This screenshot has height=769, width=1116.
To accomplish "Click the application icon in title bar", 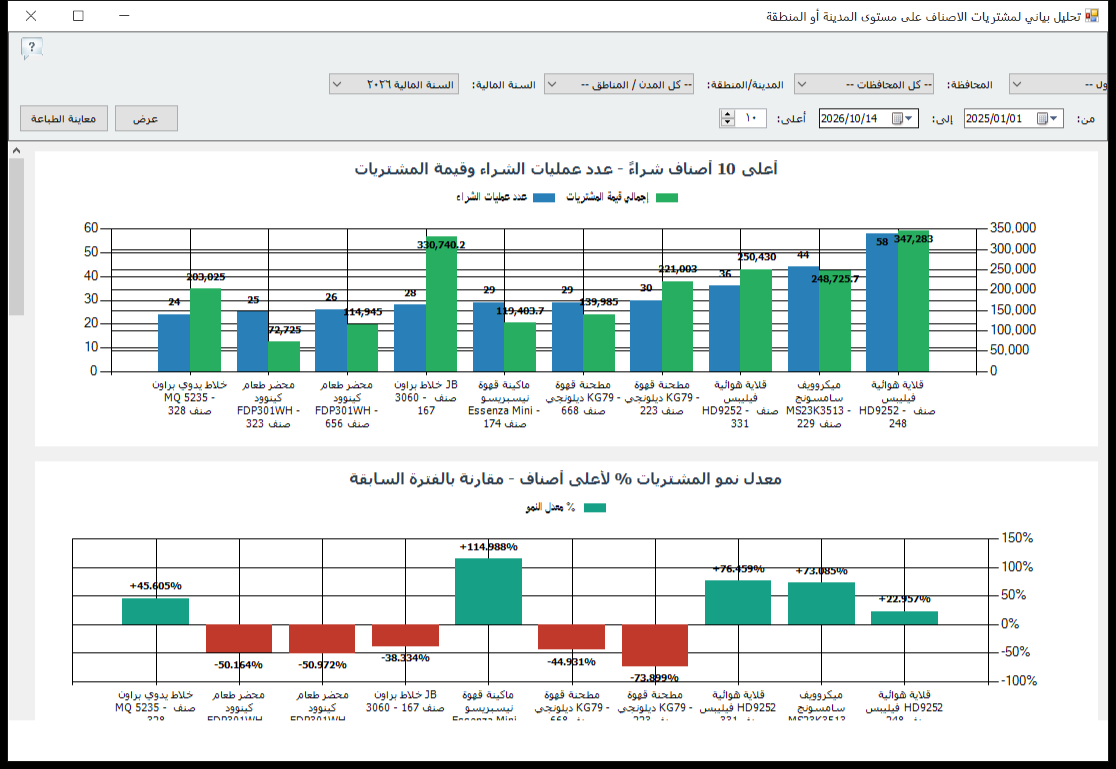I will coord(1091,16).
